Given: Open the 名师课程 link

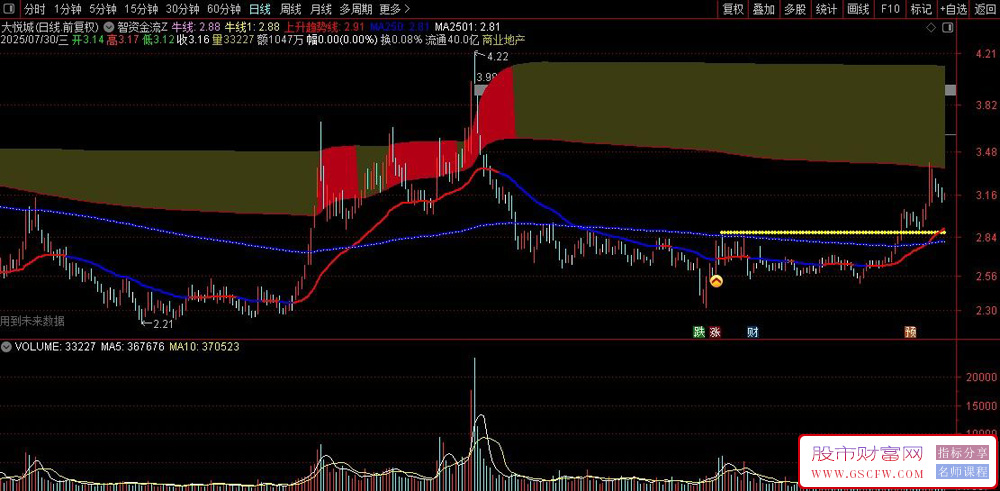Looking at the screenshot, I should 962,472.
